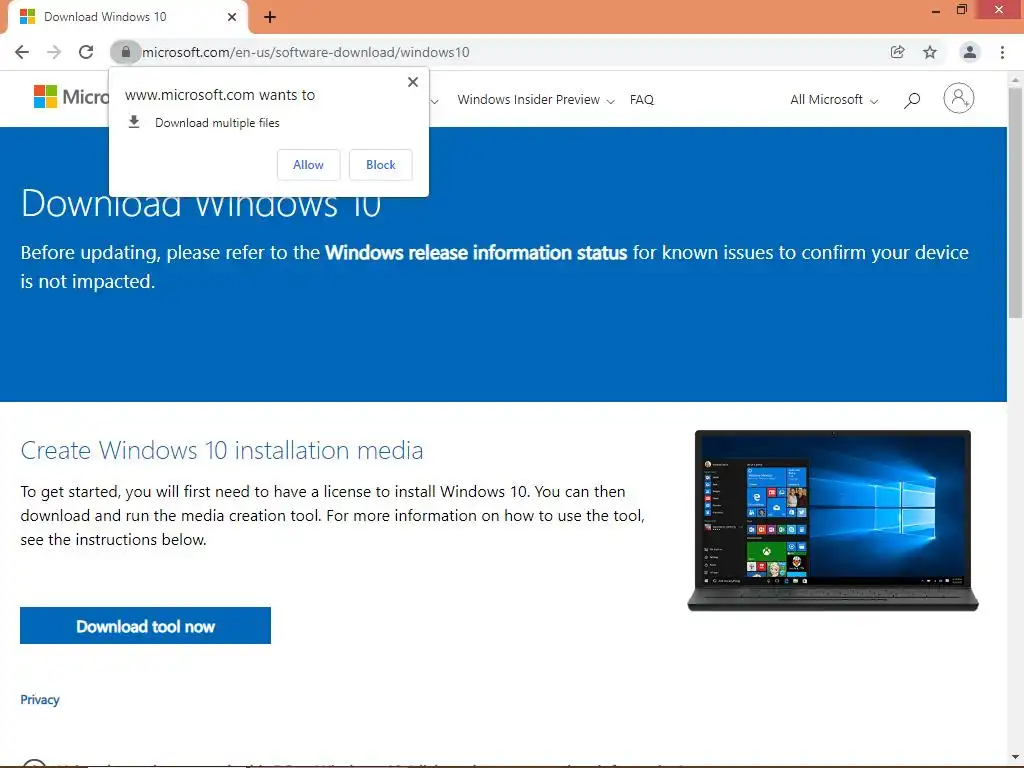This screenshot has height=768, width=1024.
Task: Click the Windows 10 laptop image
Action: pyautogui.click(x=833, y=520)
